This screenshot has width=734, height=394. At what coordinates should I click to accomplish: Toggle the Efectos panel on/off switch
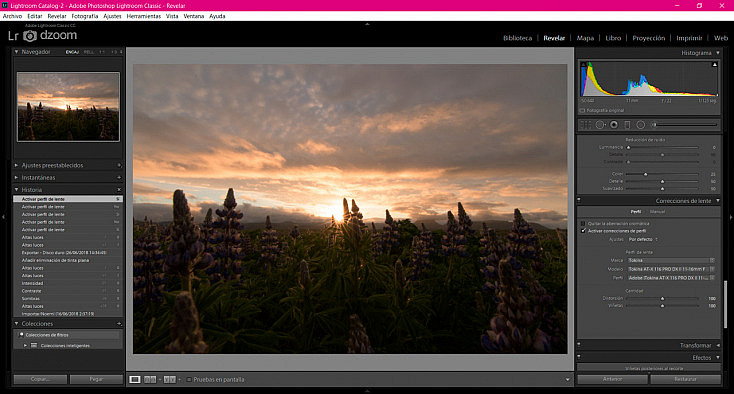pos(580,357)
